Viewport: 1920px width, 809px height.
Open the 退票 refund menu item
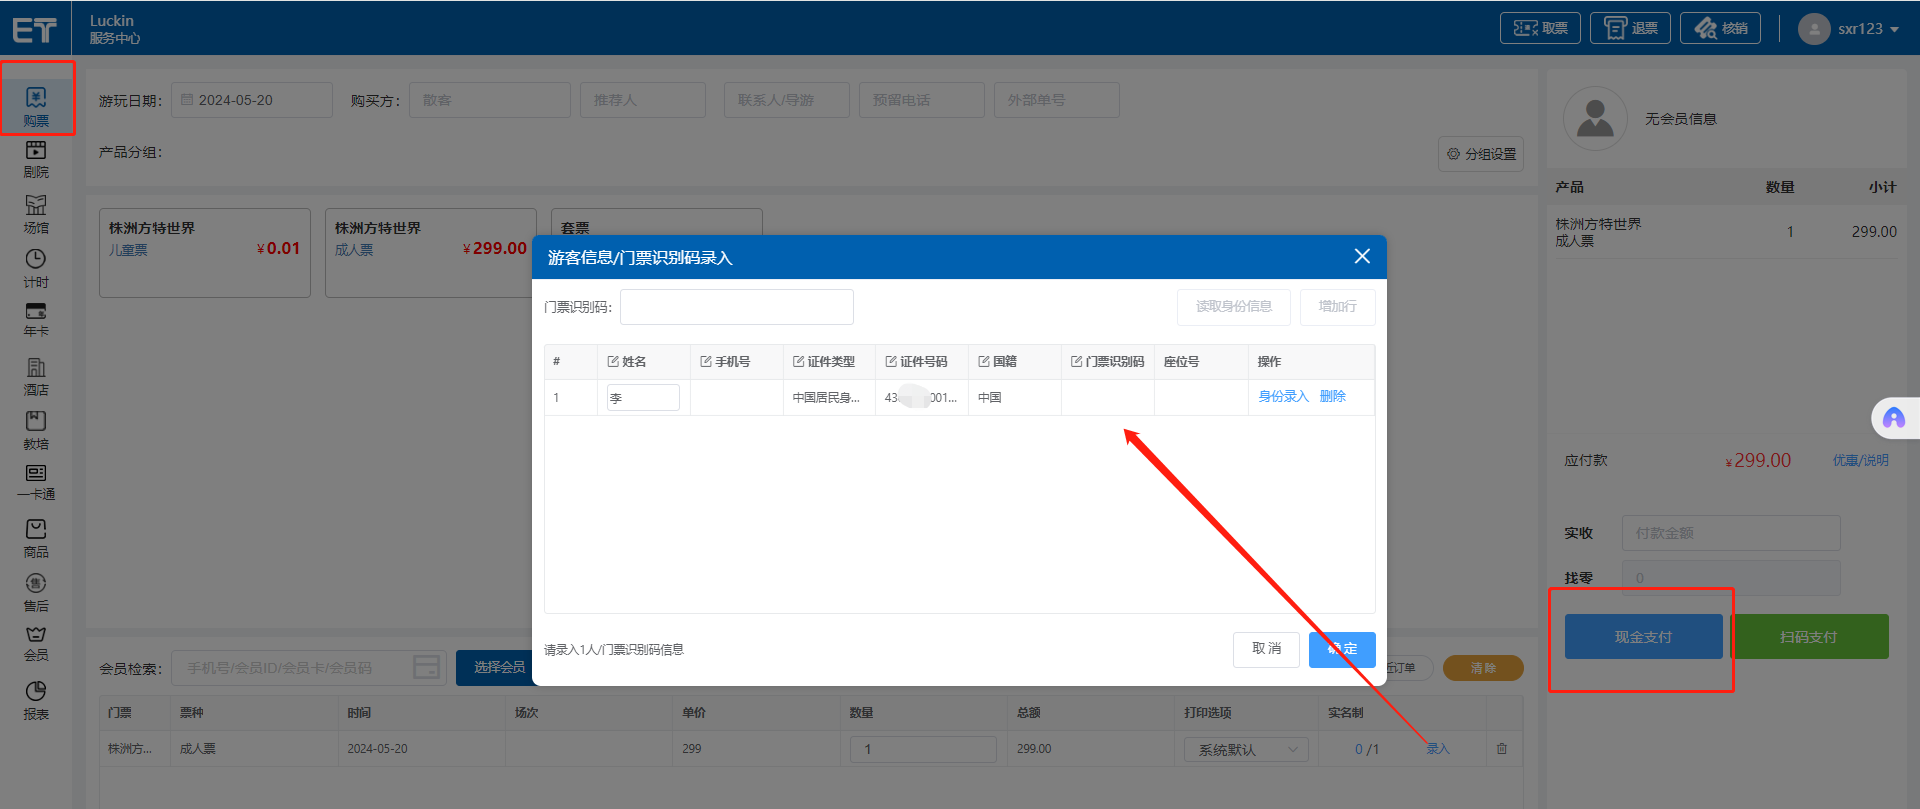[1631, 28]
